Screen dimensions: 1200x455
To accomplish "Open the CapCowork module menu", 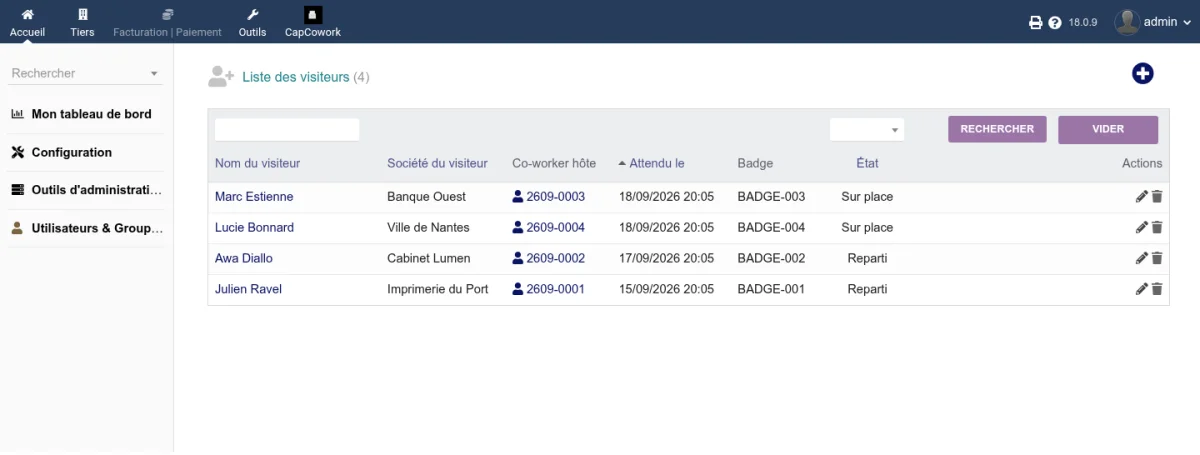I will click(x=313, y=22).
